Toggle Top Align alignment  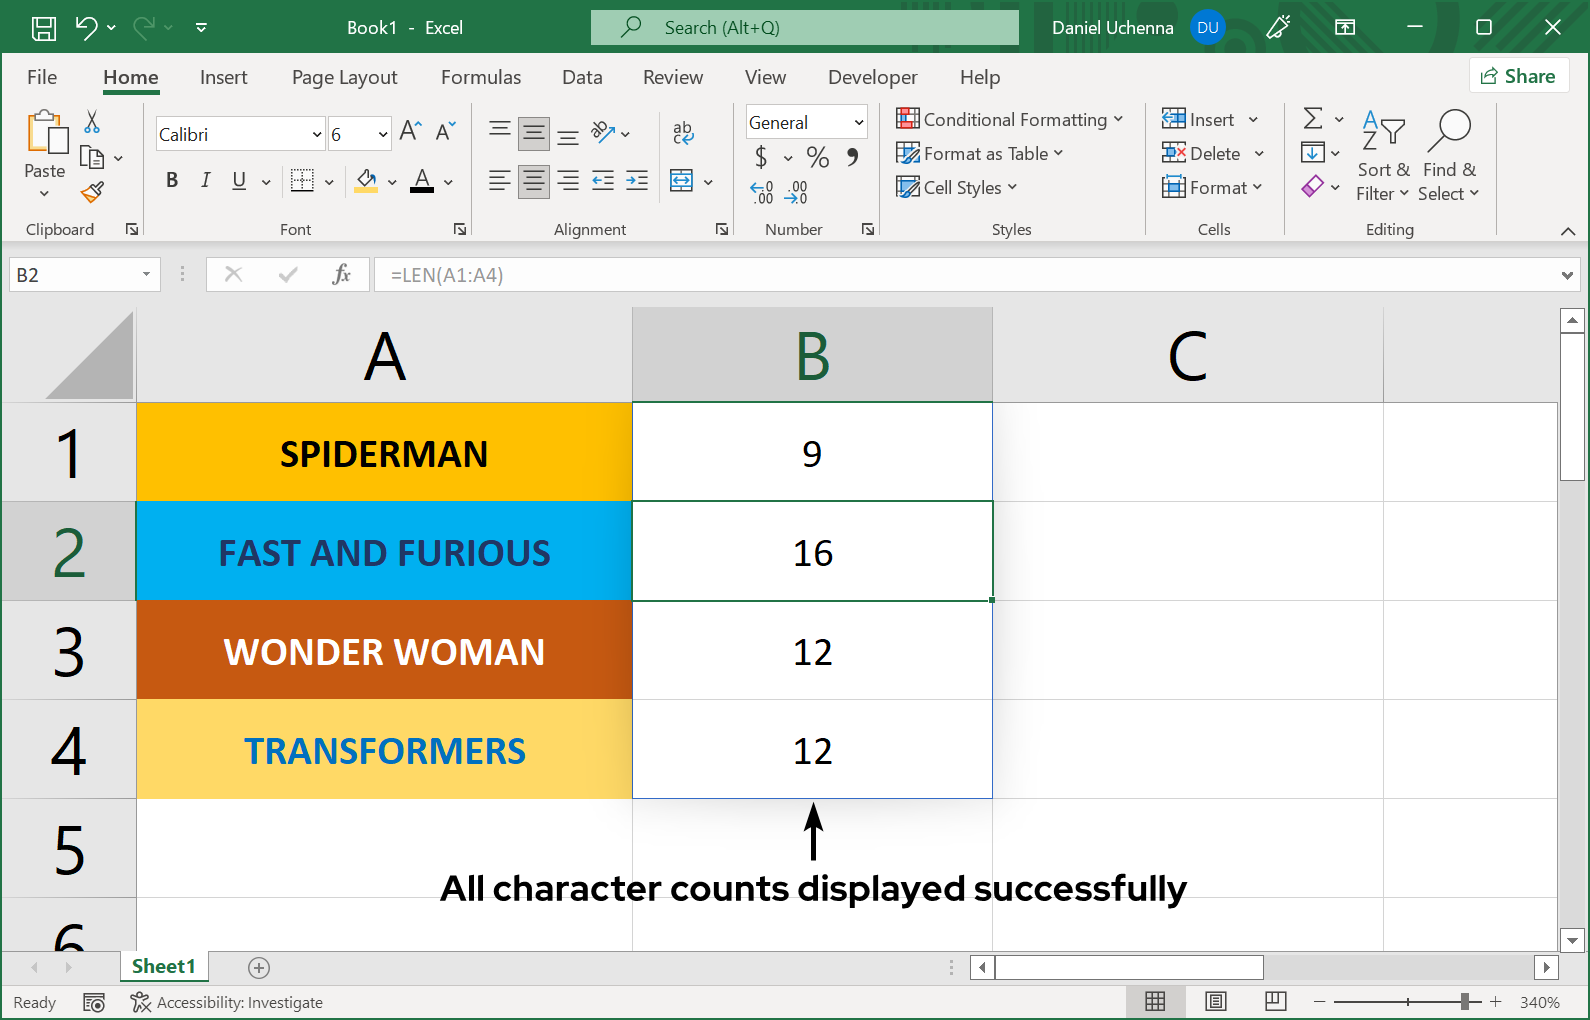pos(500,131)
